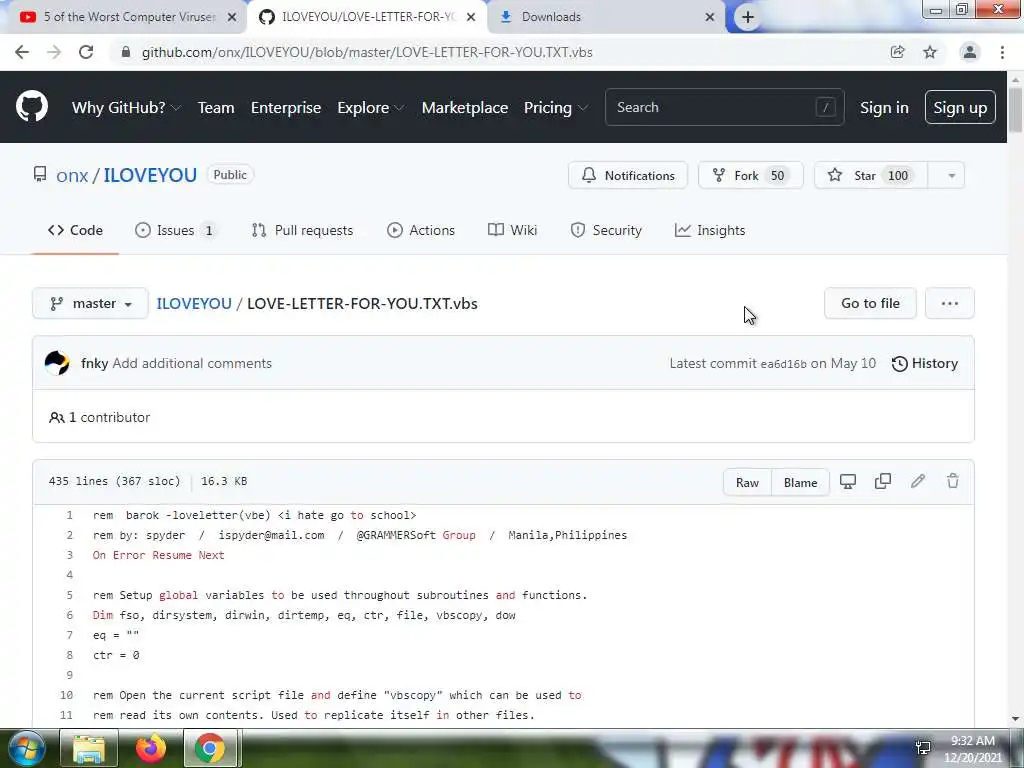Open the Issues tab
The height and width of the screenshot is (768, 1024).
pyautogui.click(x=174, y=231)
